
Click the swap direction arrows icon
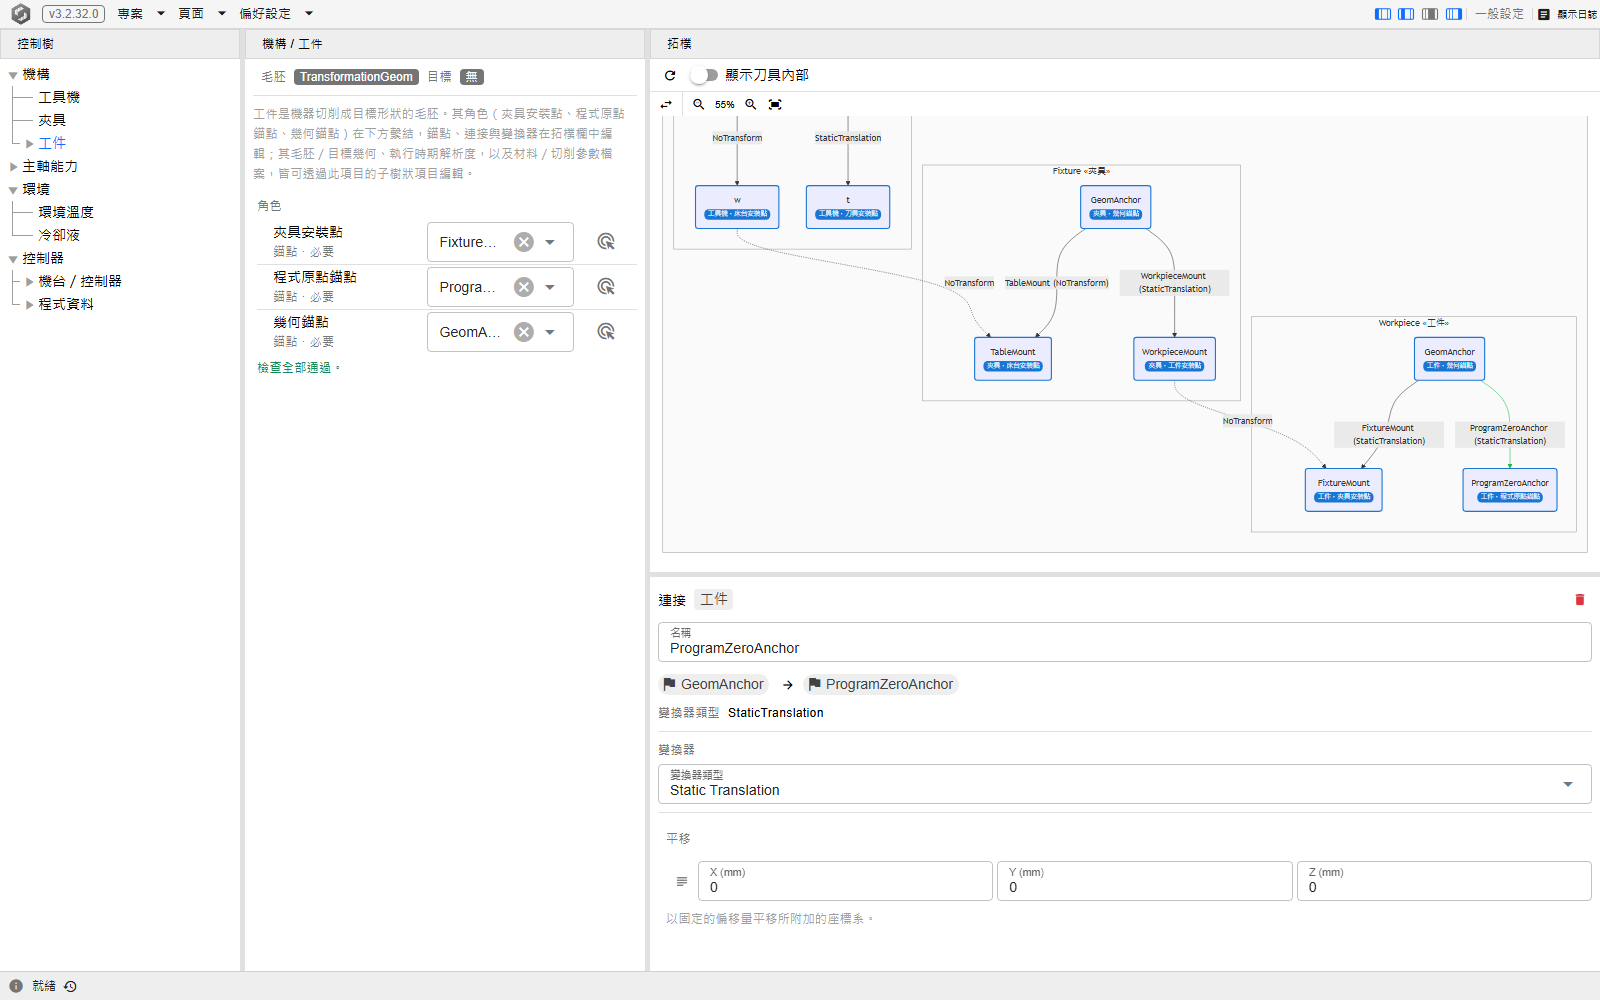point(667,104)
